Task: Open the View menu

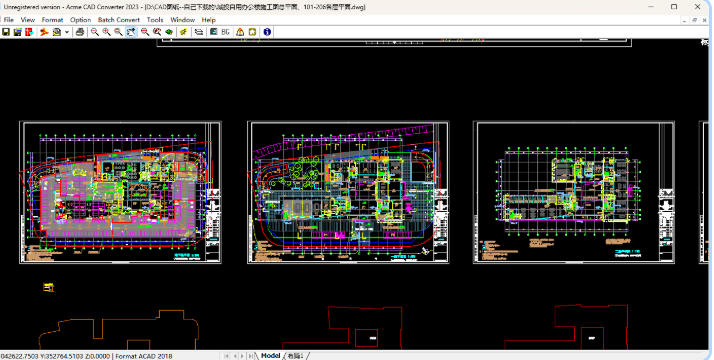Action: click(28, 20)
